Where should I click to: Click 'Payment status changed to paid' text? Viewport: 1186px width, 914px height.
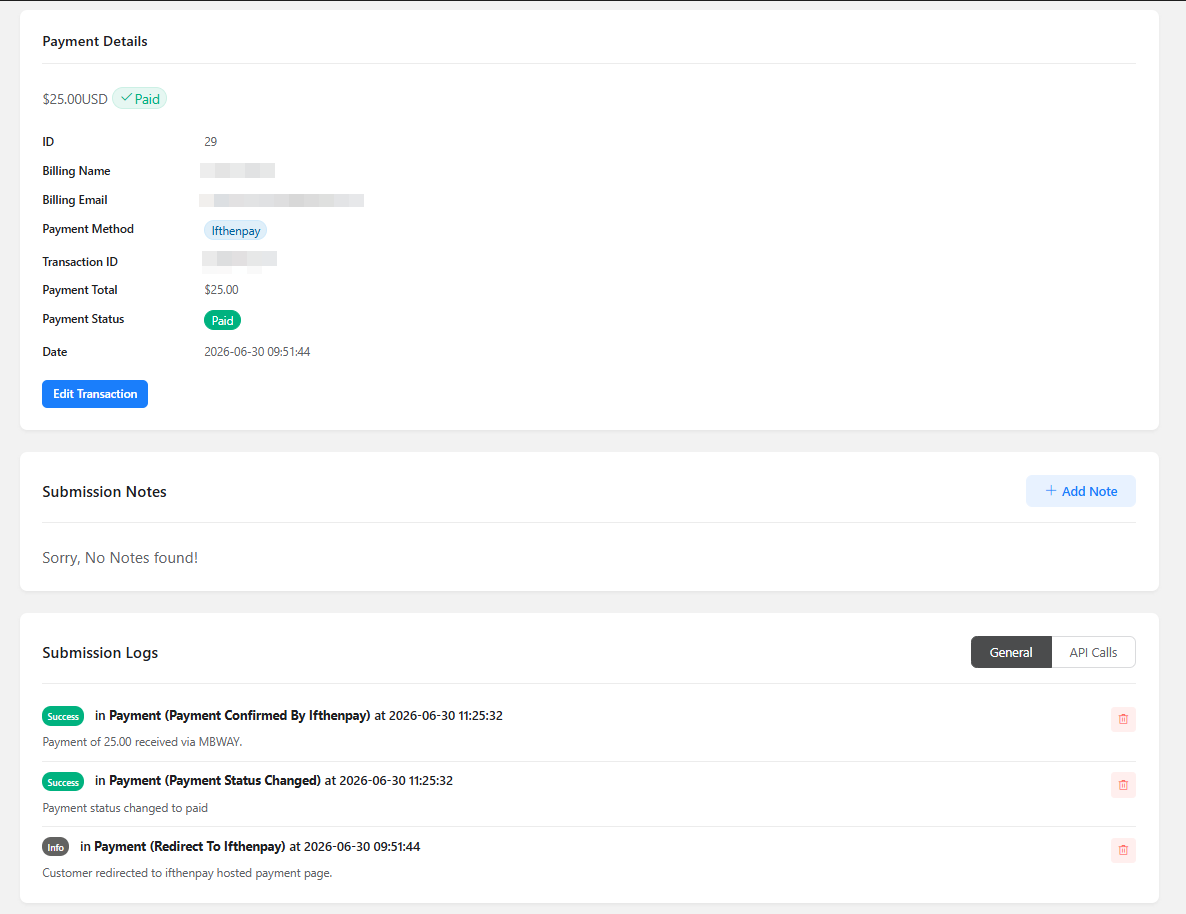(x=125, y=808)
